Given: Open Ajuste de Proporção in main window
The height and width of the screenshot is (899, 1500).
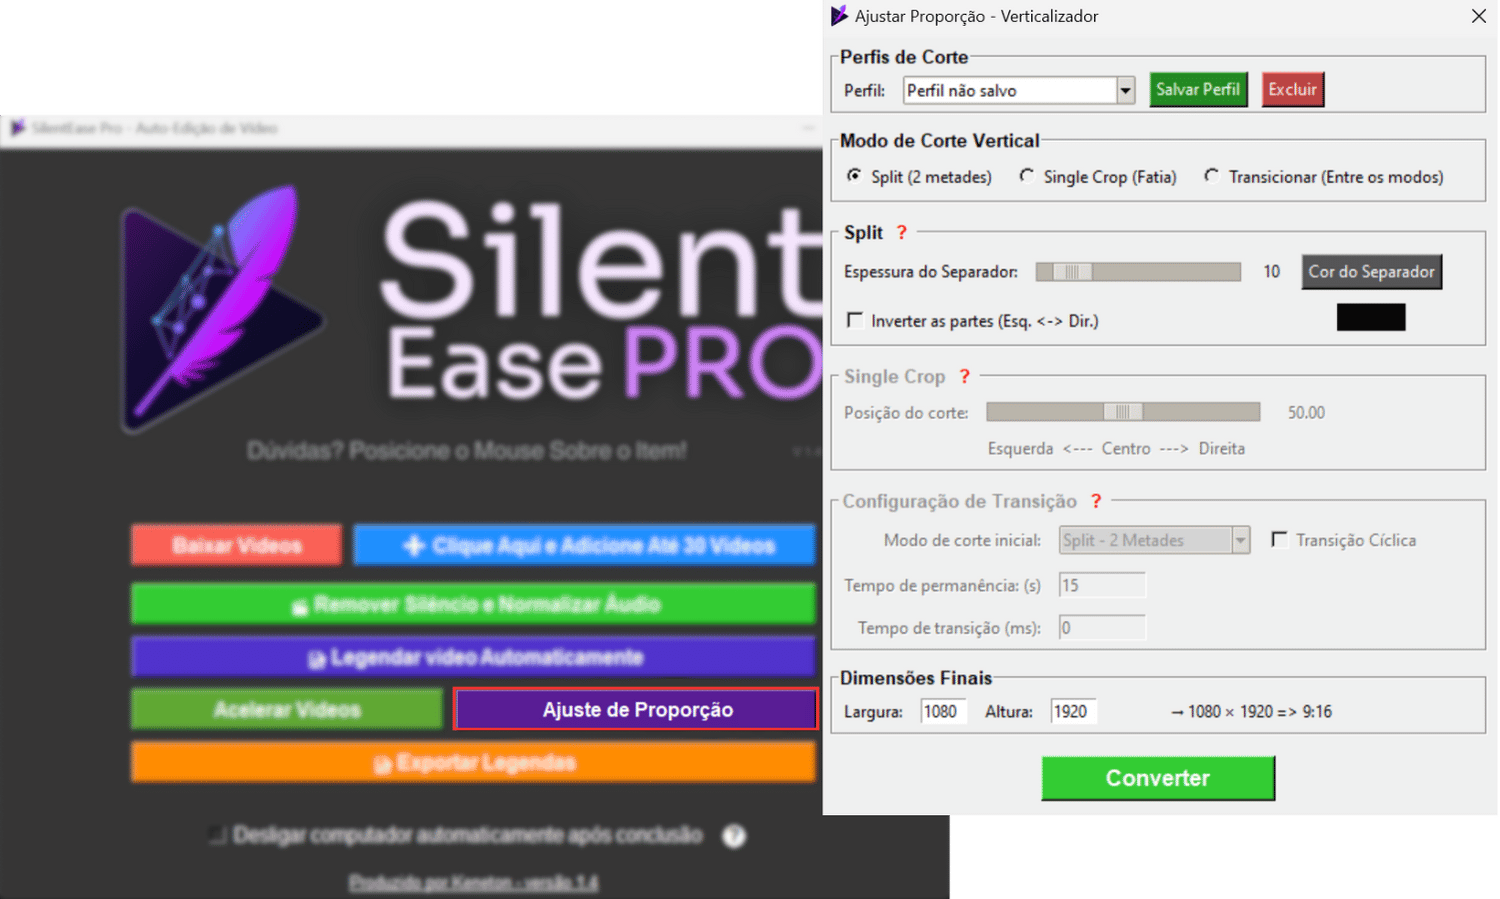Looking at the screenshot, I should point(636,709).
